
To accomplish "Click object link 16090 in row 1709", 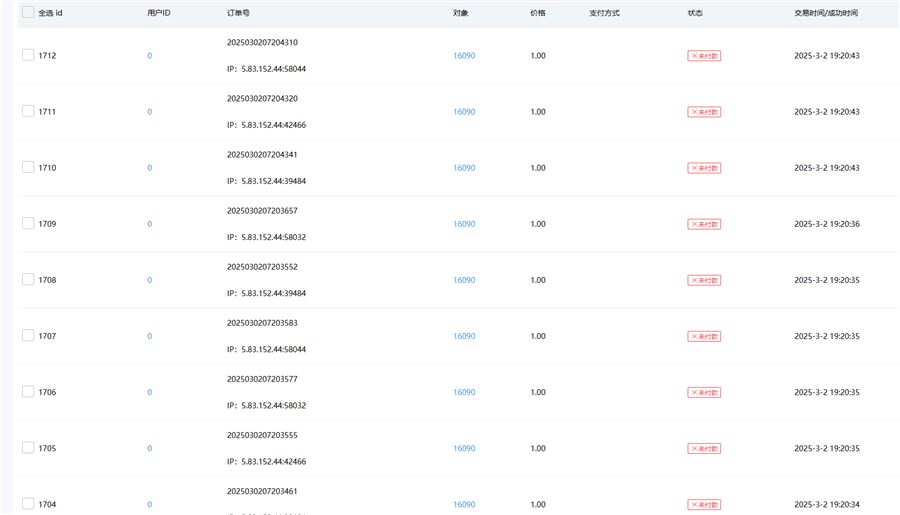I will pyautogui.click(x=464, y=224).
